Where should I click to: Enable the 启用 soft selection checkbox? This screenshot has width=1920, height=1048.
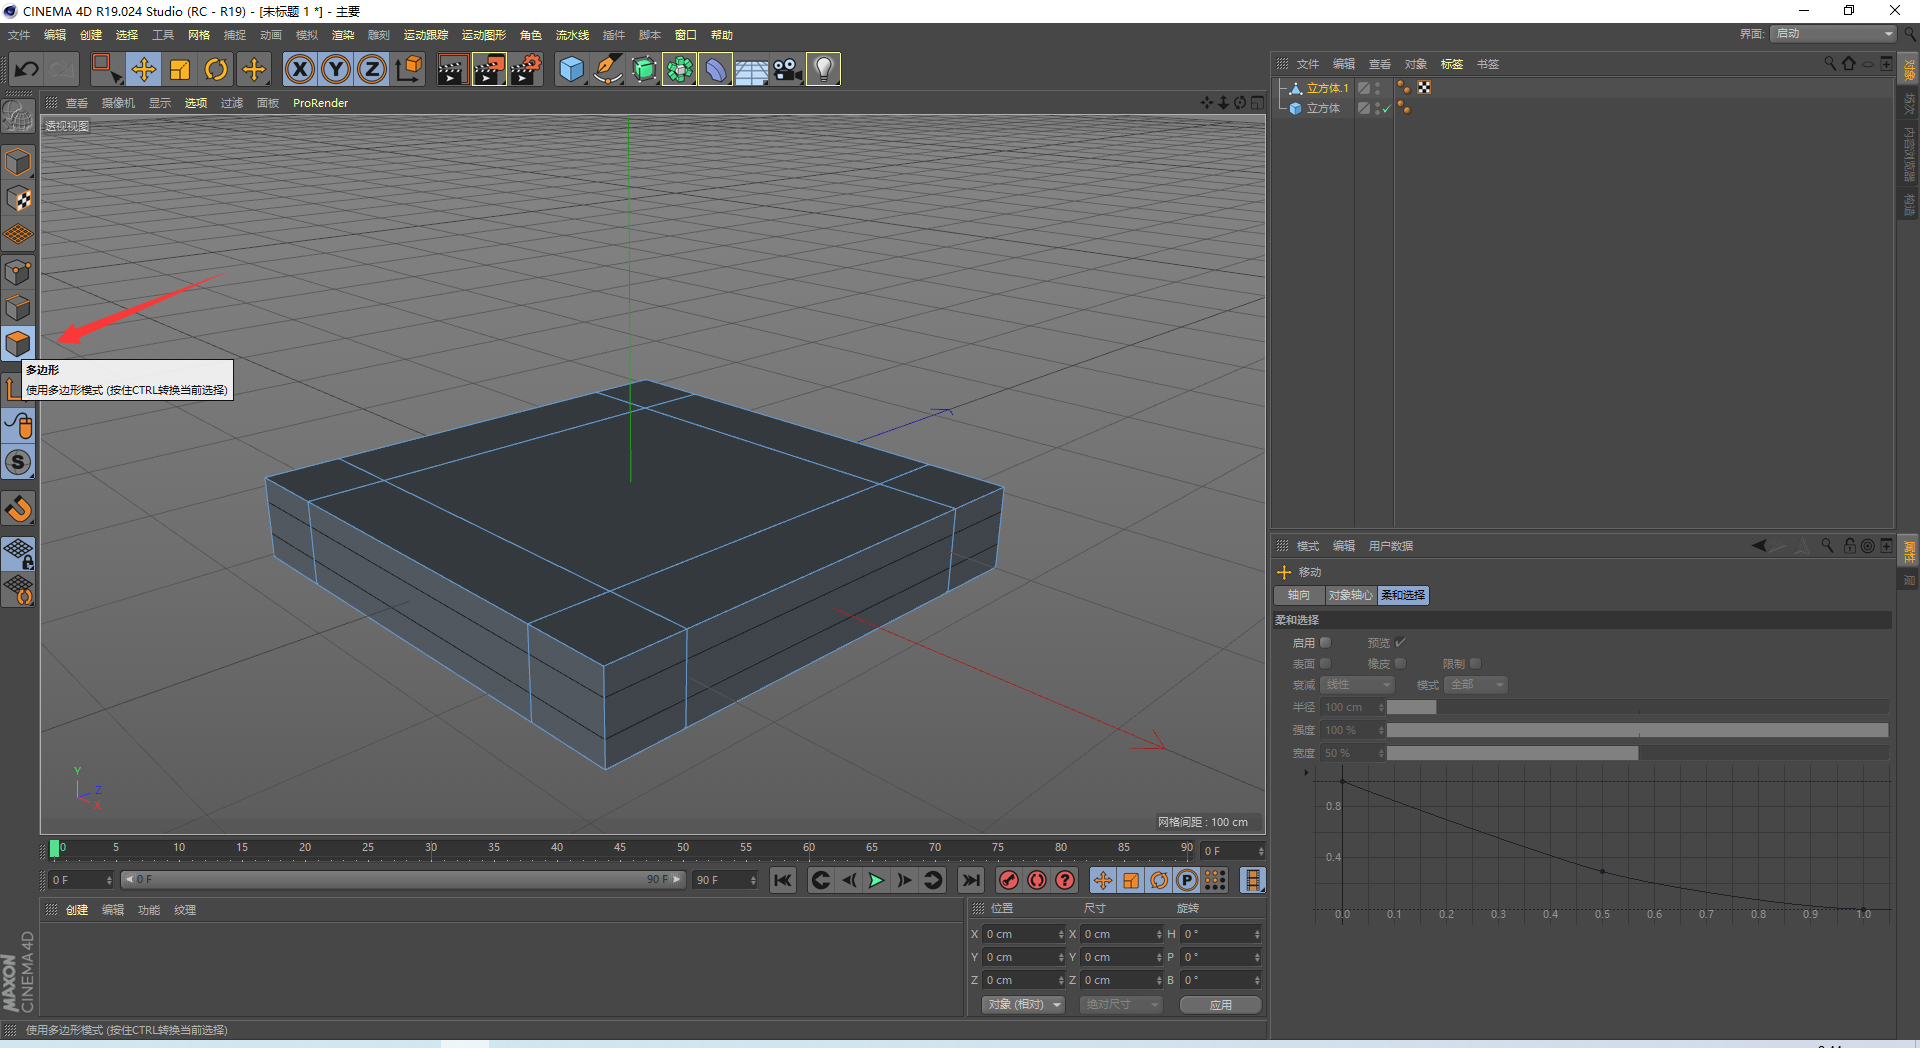pos(1325,643)
